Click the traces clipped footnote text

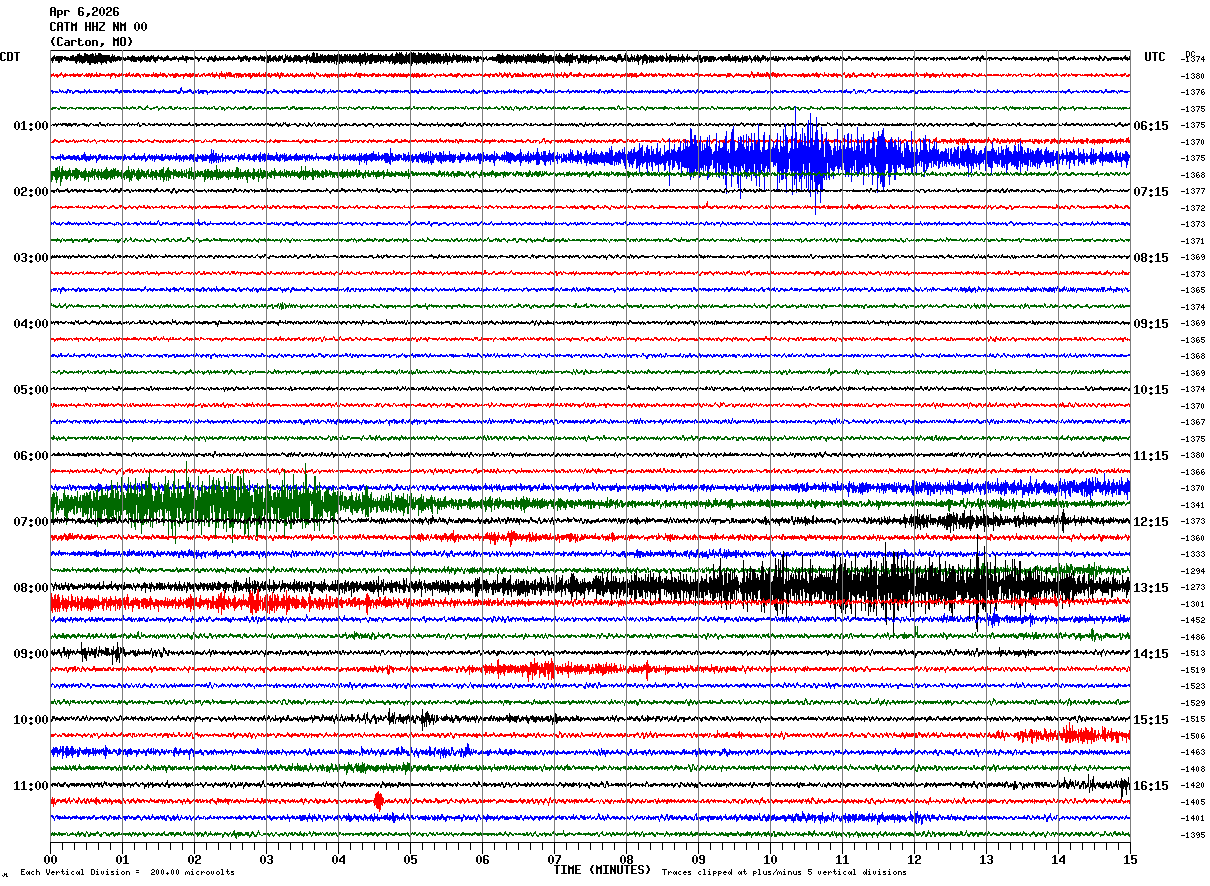(x=784, y=873)
